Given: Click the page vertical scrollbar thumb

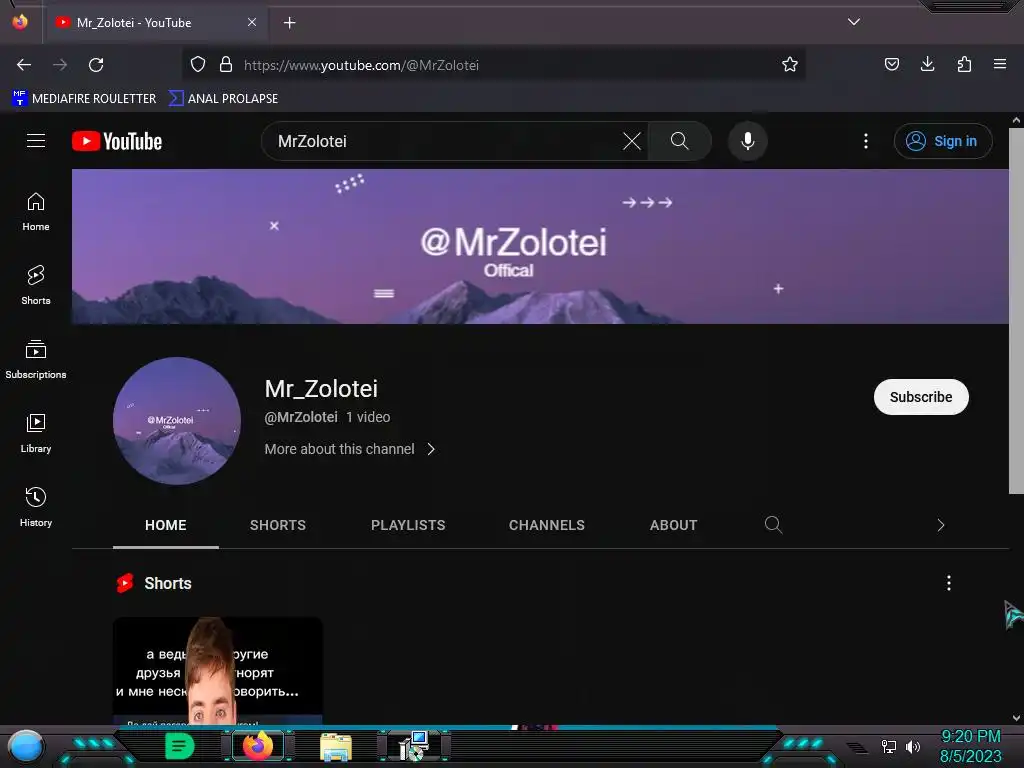Looking at the screenshot, I should 1016,310.
